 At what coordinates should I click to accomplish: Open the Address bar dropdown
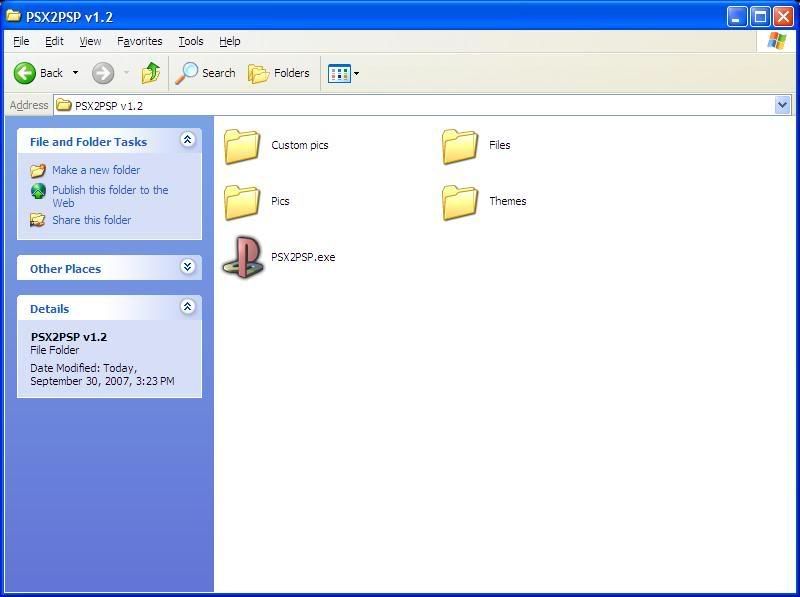pos(782,106)
